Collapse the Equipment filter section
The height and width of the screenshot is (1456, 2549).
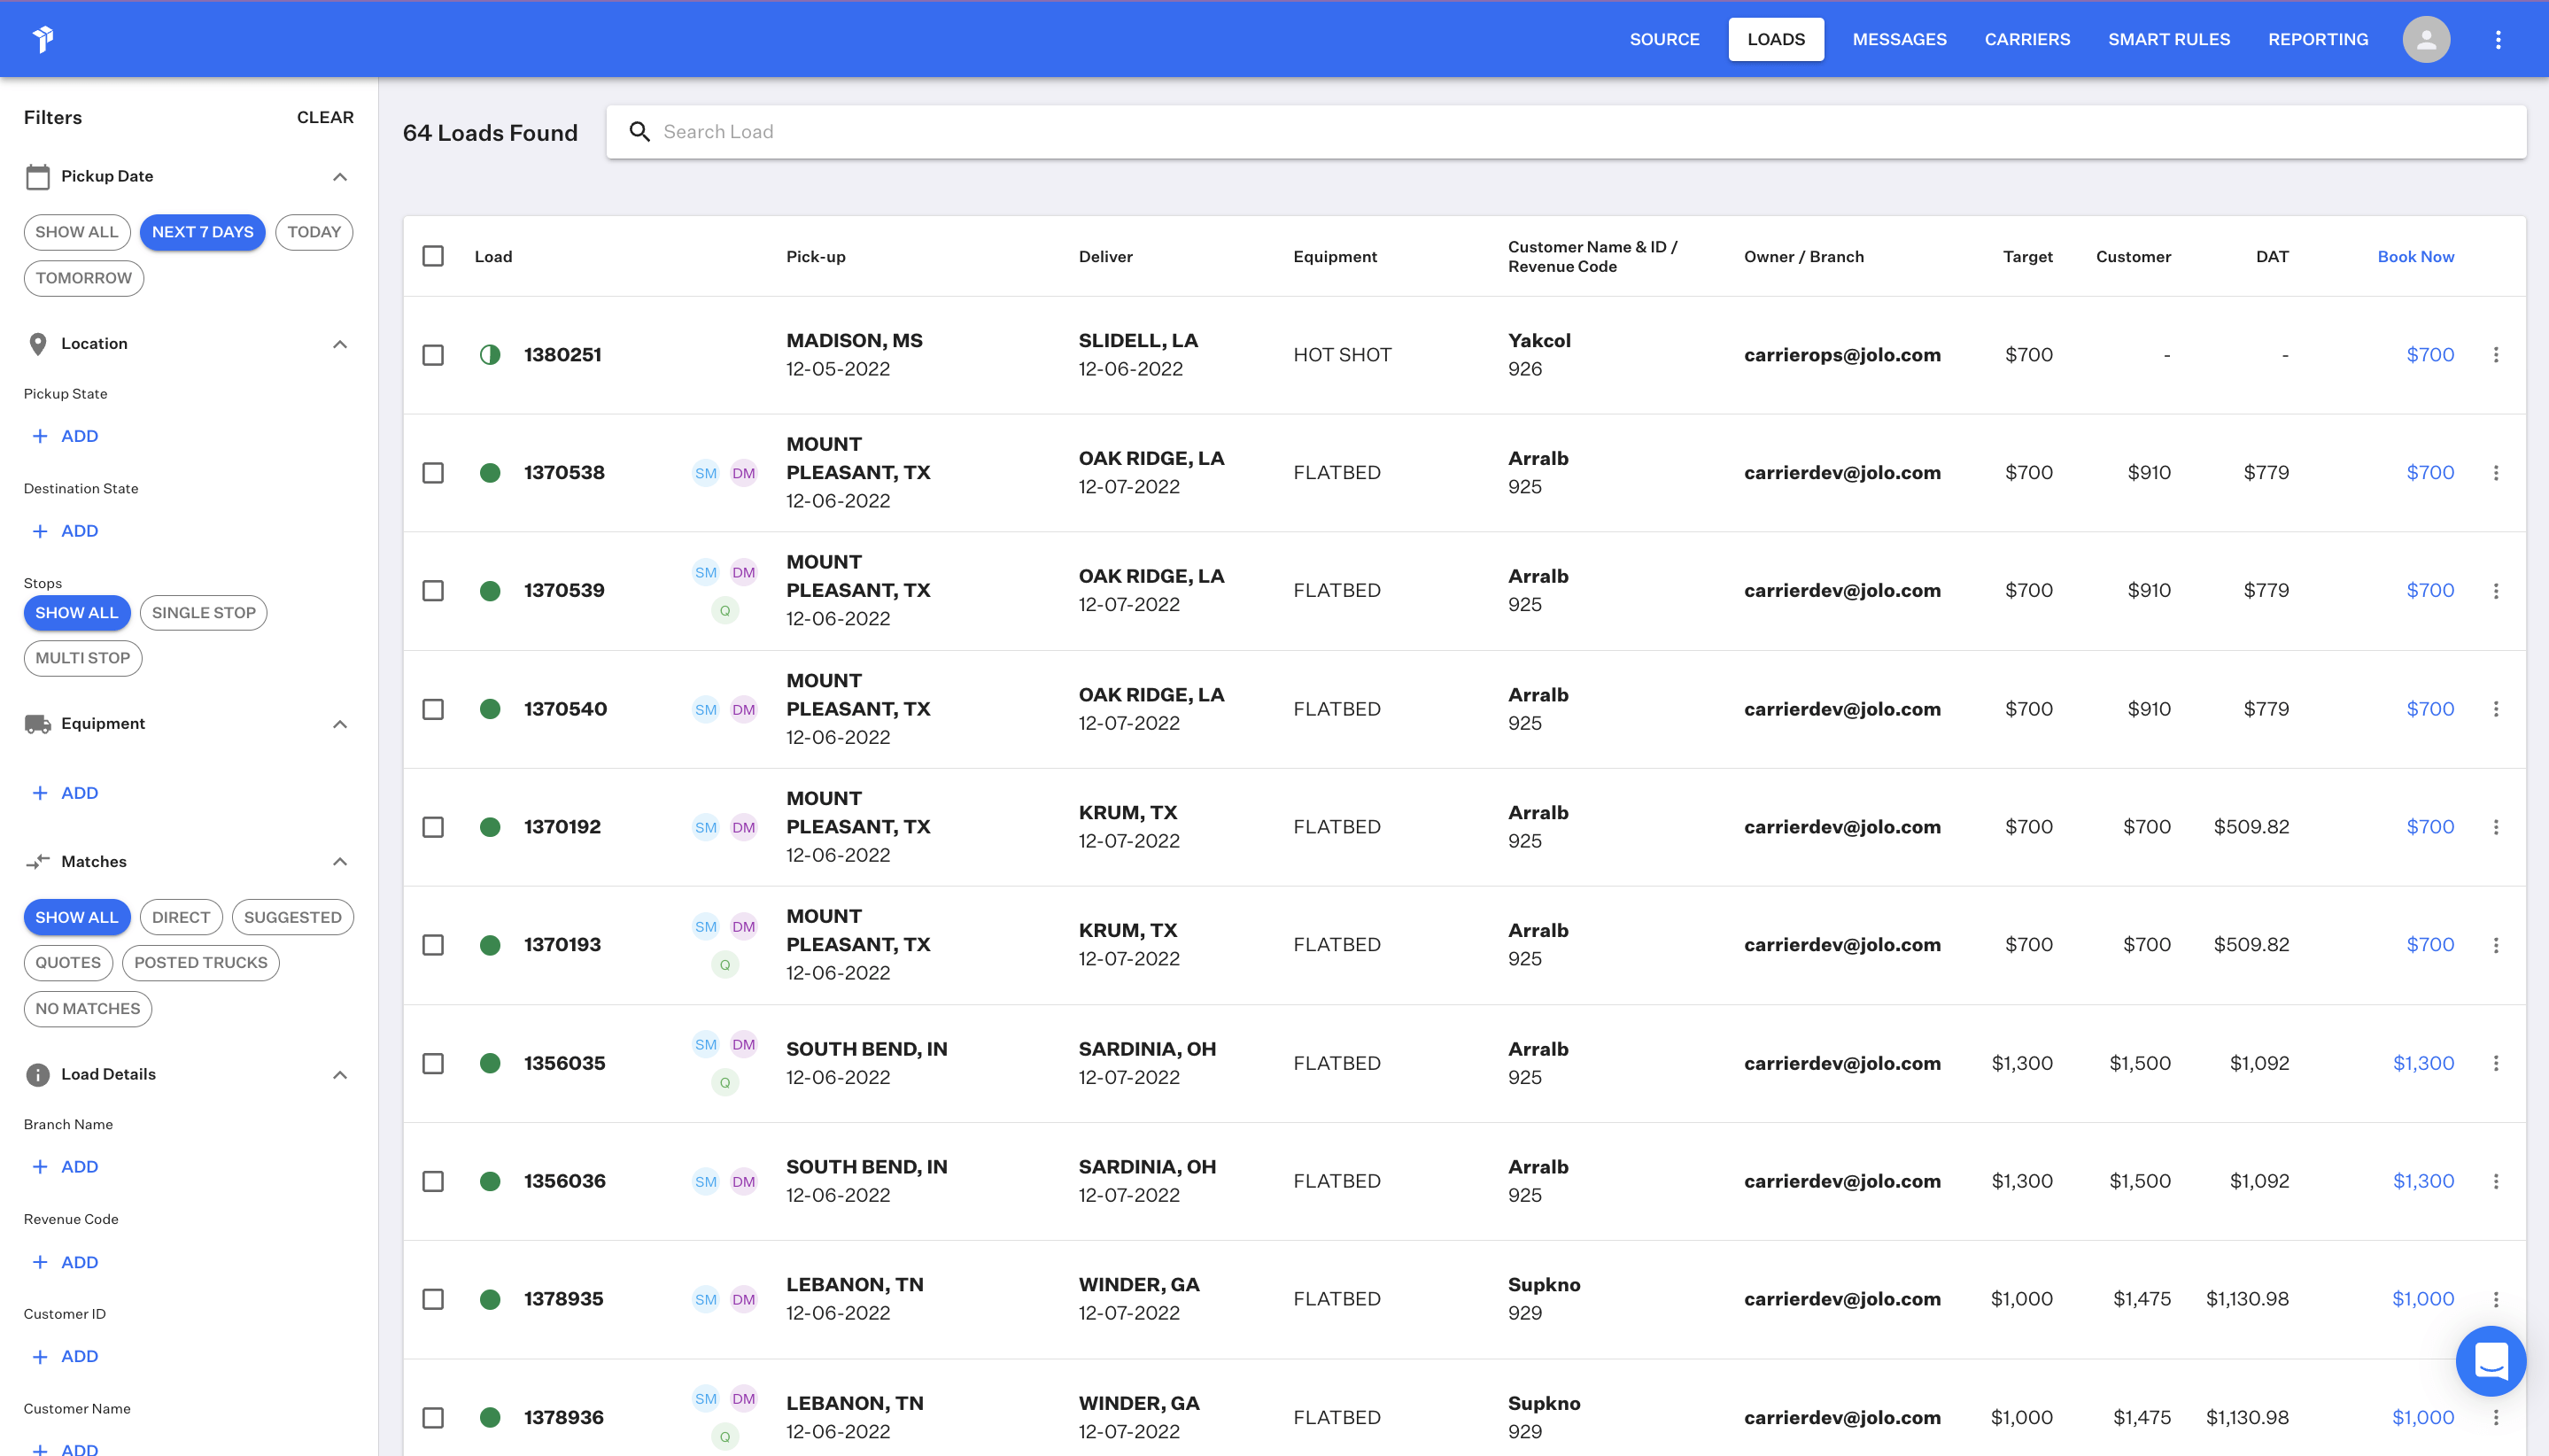pos(340,724)
